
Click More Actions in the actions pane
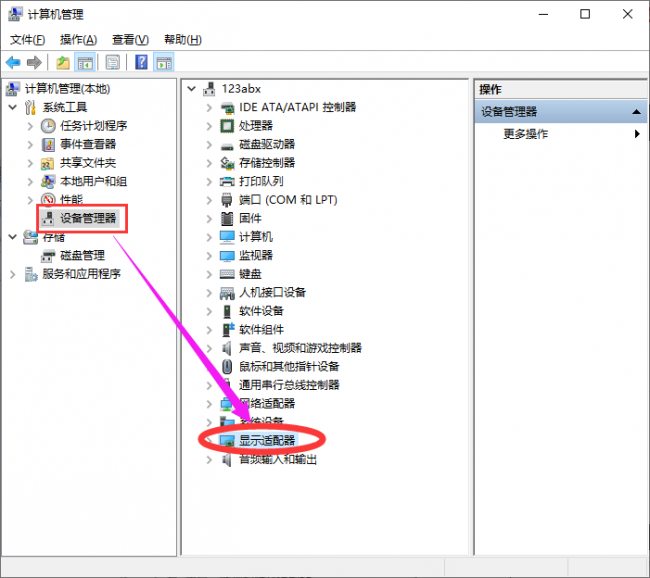(x=526, y=134)
